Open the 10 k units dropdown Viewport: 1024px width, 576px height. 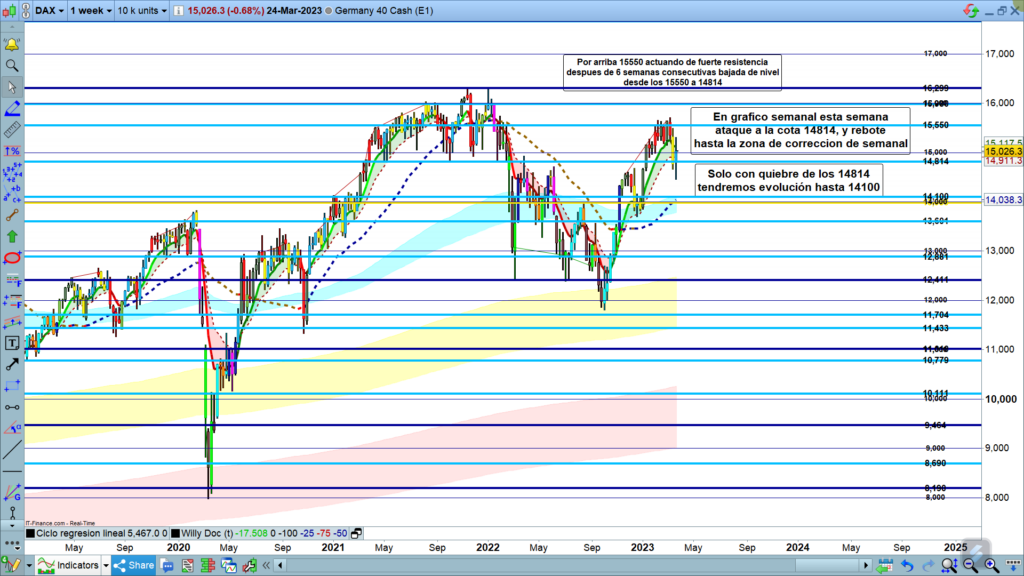point(144,11)
